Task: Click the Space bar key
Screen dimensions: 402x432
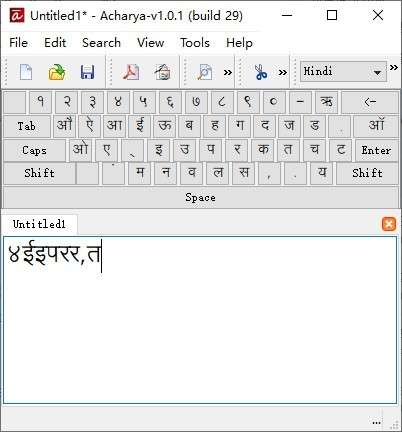Action: click(x=201, y=197)
